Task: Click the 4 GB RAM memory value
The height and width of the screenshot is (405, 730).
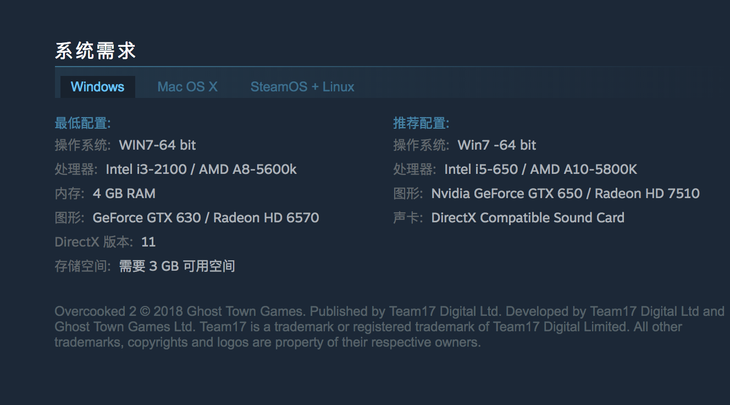Action: [124, 194]
